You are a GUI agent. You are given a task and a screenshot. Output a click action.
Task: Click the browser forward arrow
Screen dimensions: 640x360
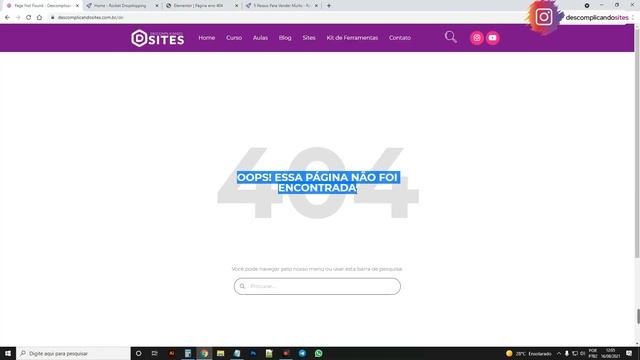[18, 18]
